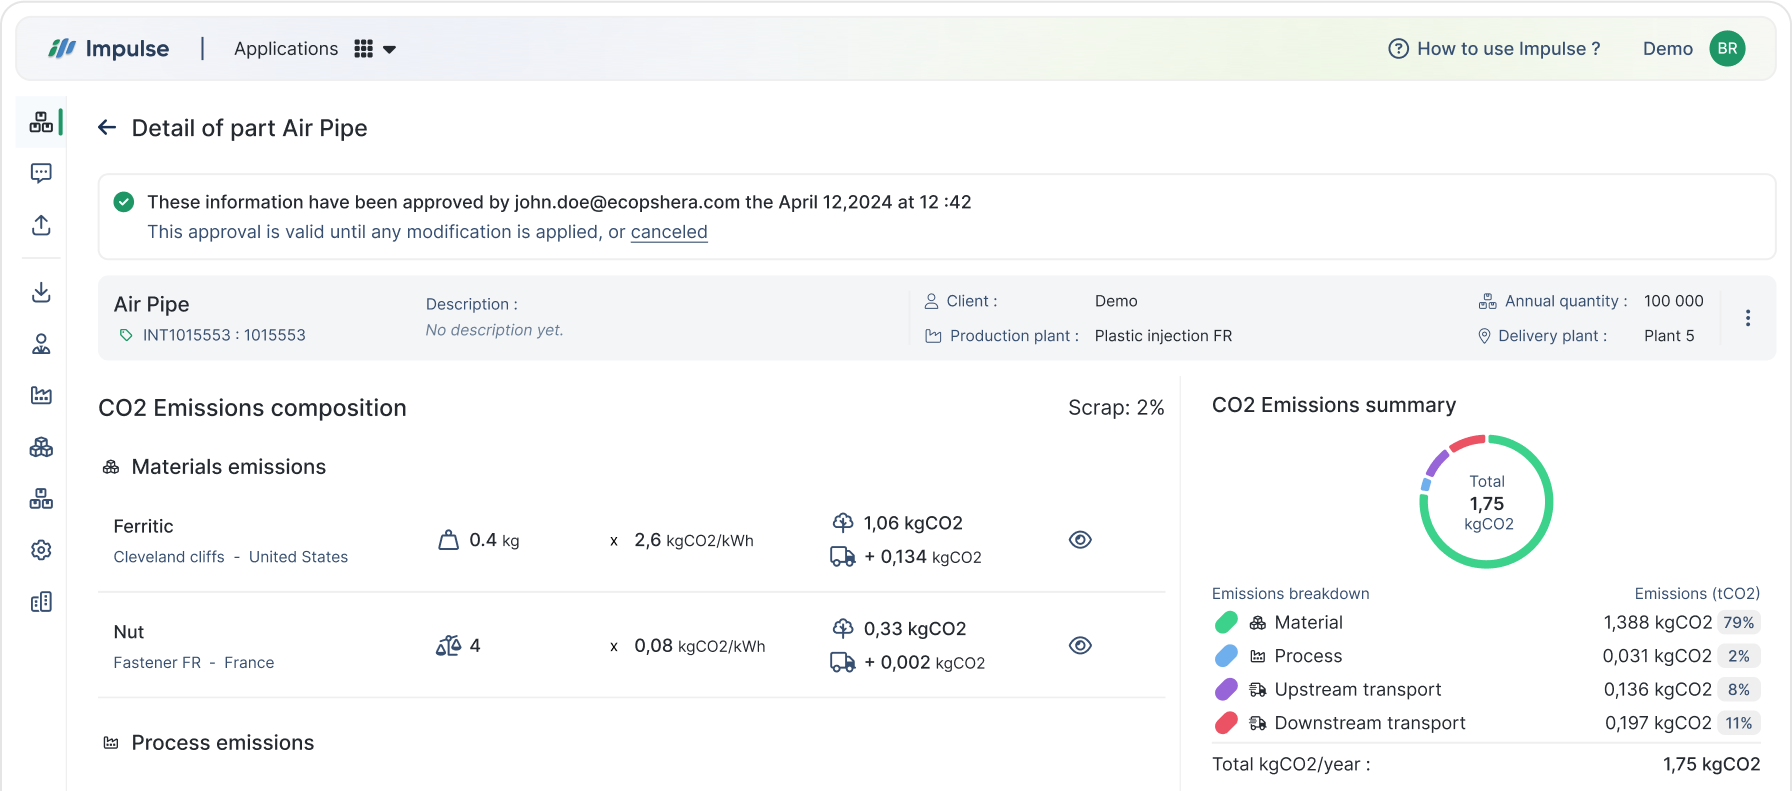This screenshot has width=1792, height=791.
Task: Click the back arrow beside Detail of part
Action: point(107,128)
